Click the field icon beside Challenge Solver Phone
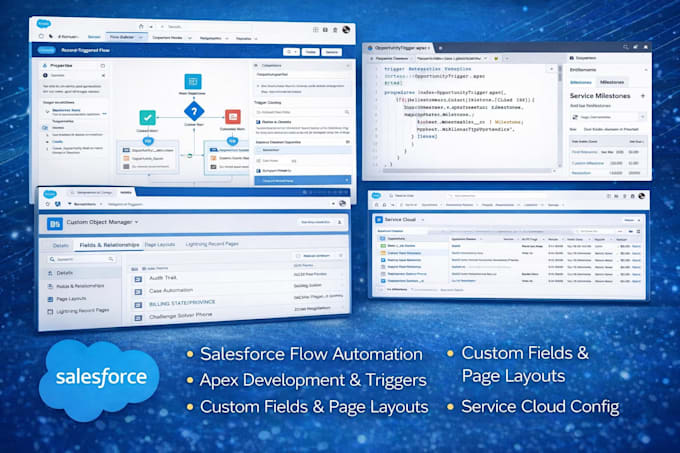This screenshot has height=453, width=680. click(x=138, y=318)
